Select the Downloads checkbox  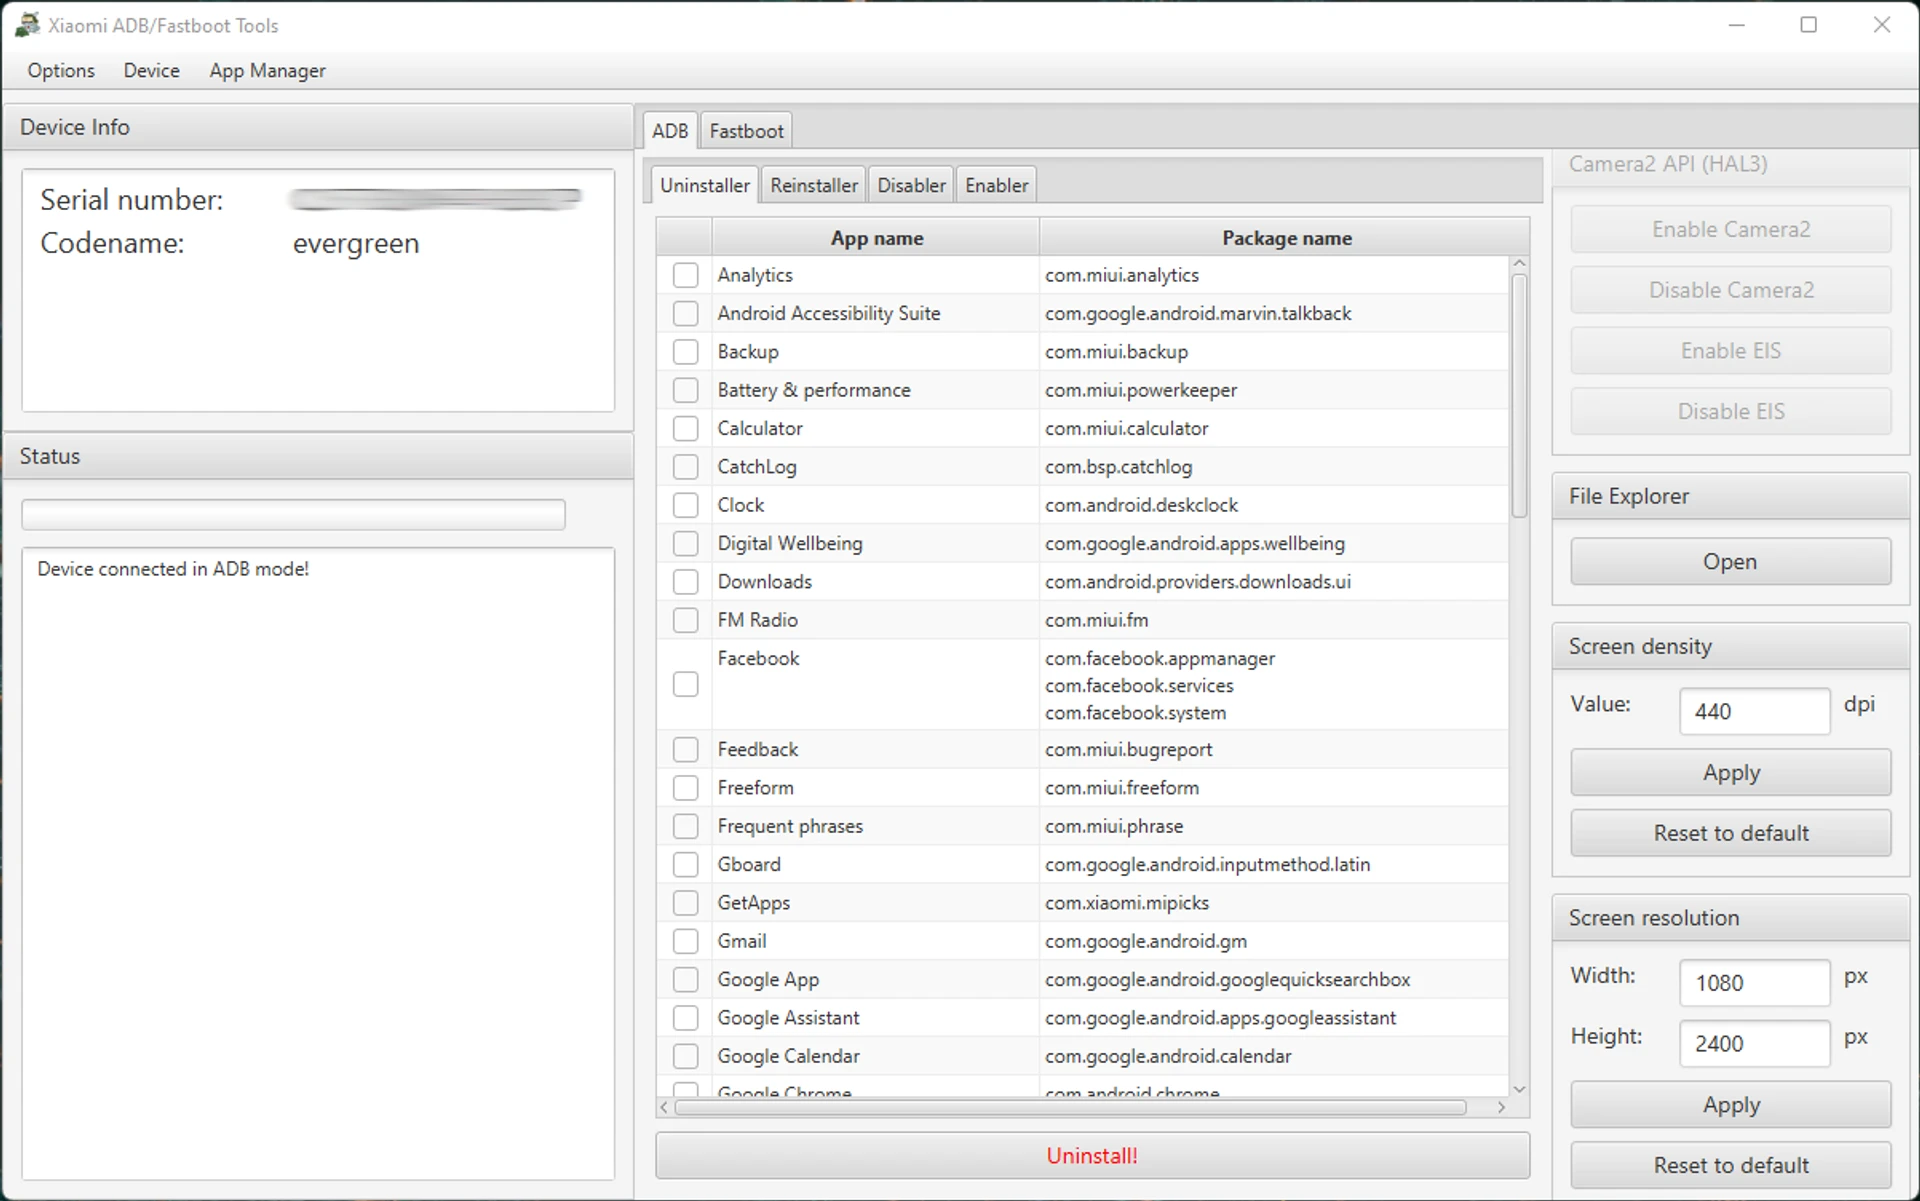(685, 582)
